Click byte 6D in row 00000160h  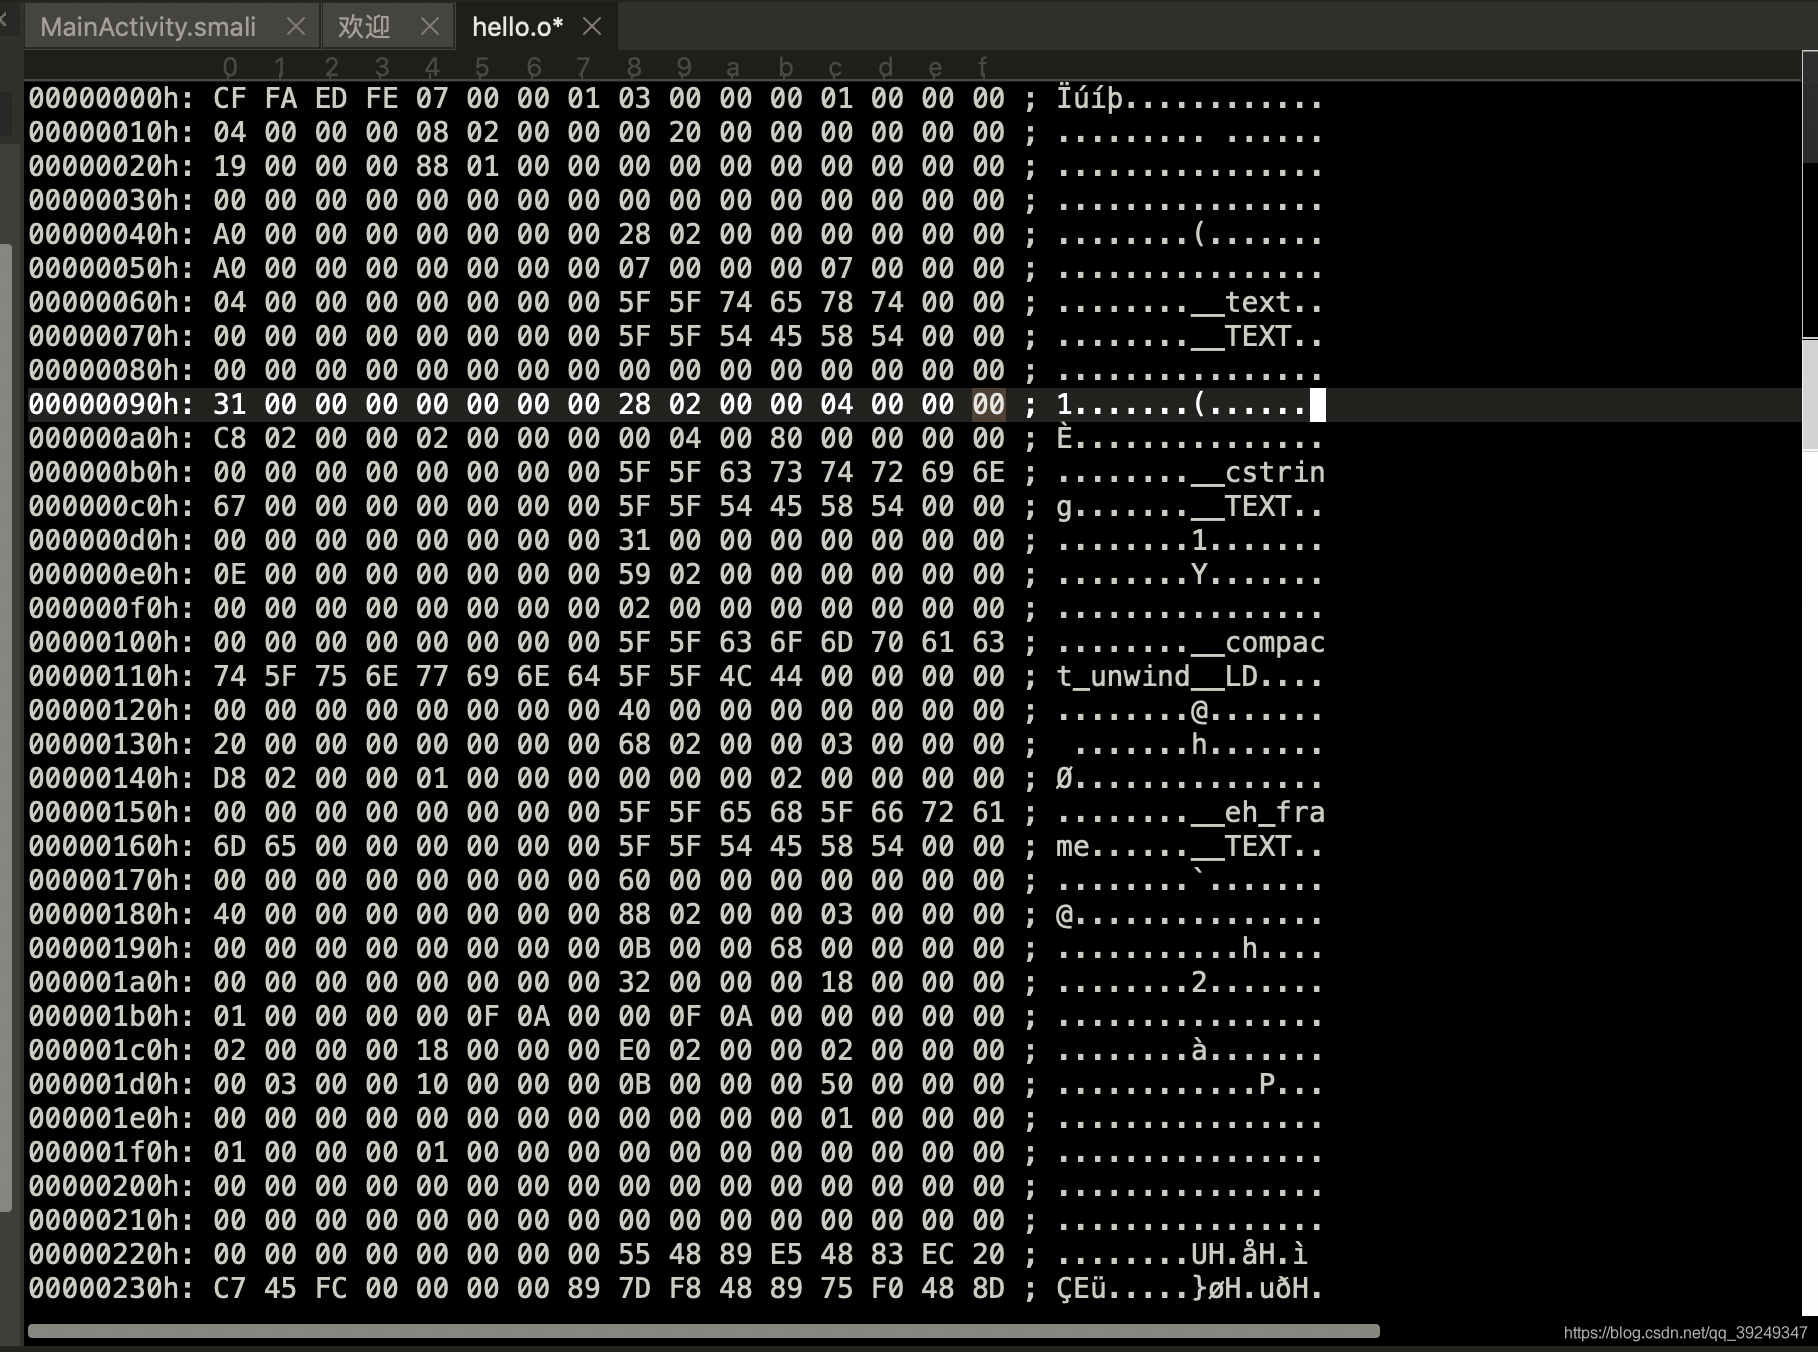(x=229, y=846)
